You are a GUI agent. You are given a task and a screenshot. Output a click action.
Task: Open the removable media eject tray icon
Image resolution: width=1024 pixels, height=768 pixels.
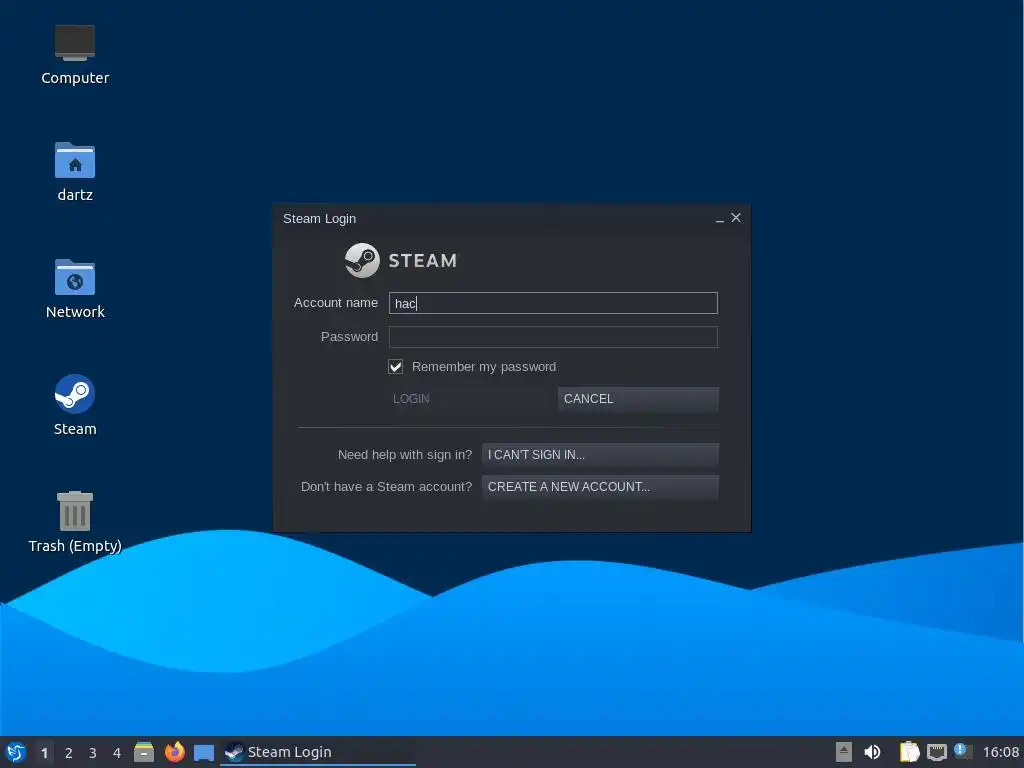[x=844, y=752]
